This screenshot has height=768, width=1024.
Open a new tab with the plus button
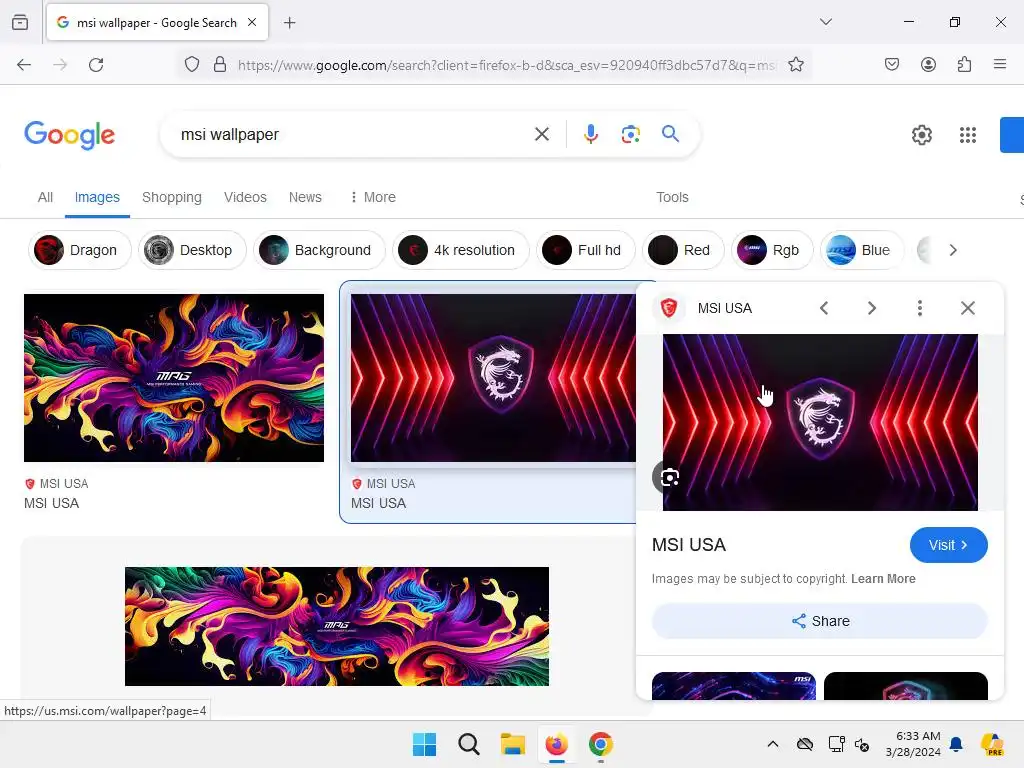(289, 23)
